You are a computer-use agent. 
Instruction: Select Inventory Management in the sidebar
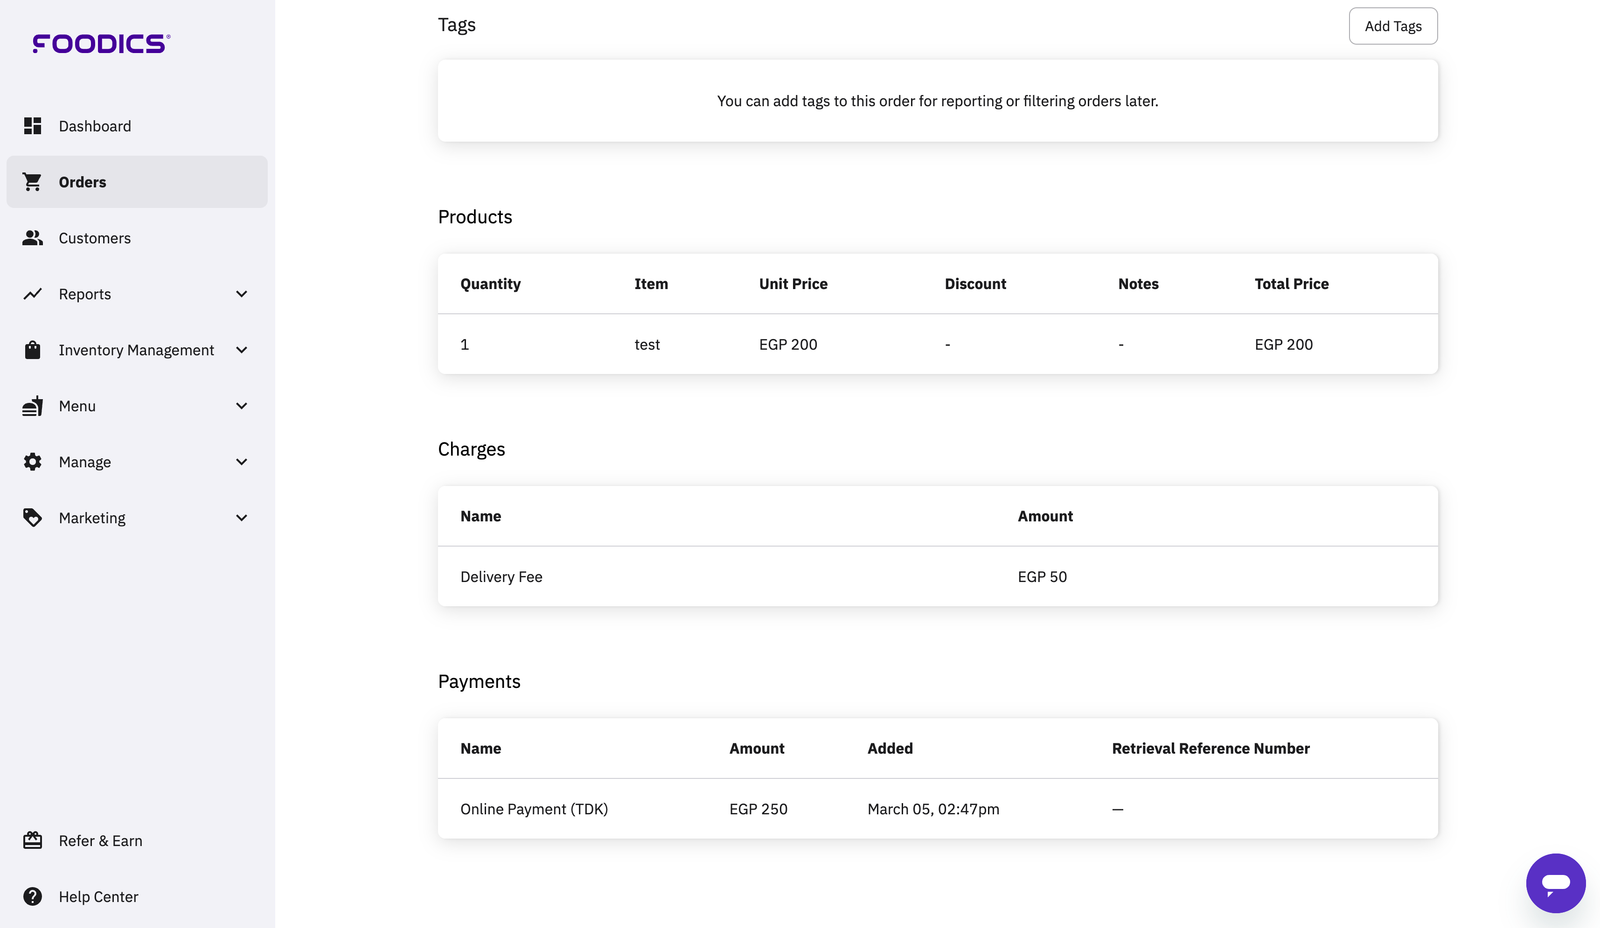coord(137,350)
